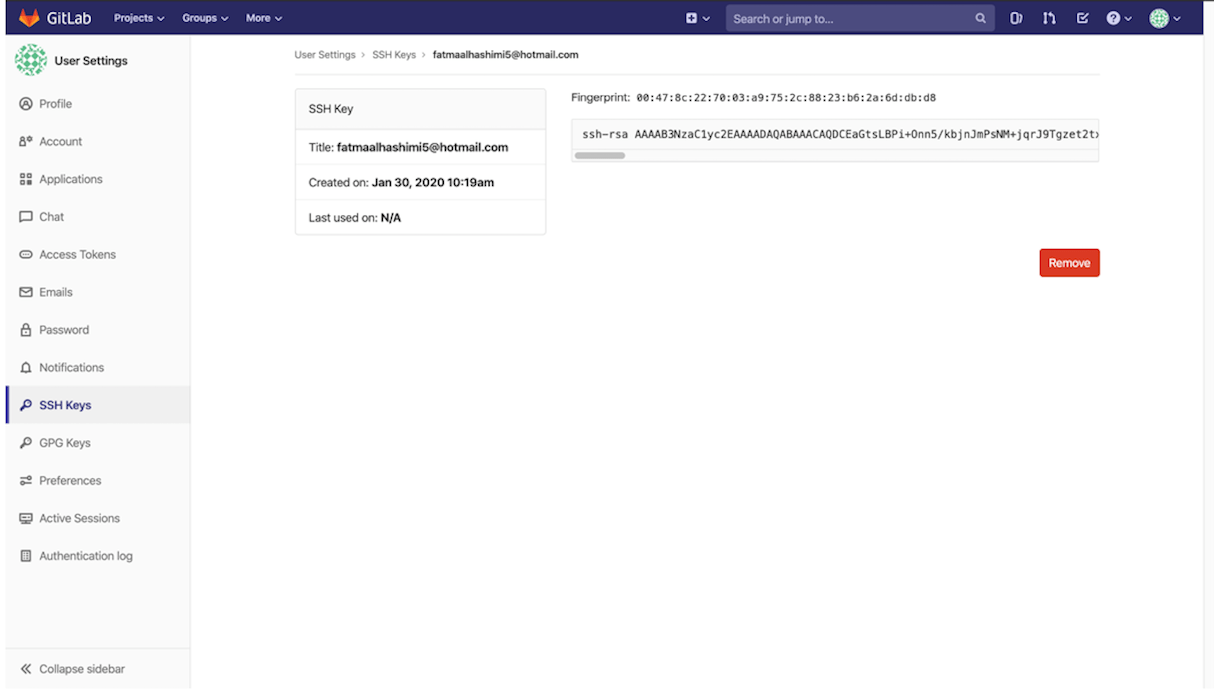This screenshot has width=1214, height=694.
Task: Click the SSH Keys key icon
Action: (x=26, y=405)
